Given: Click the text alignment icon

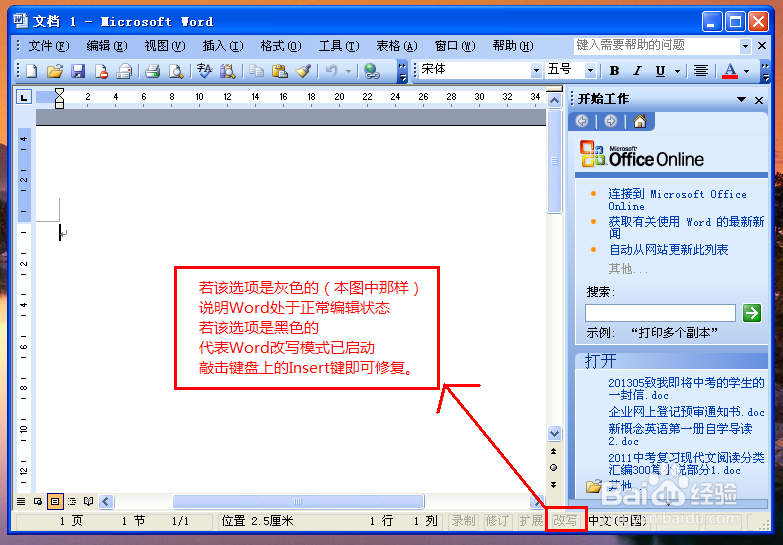Looking at the screenshot, I should point(701,71).
